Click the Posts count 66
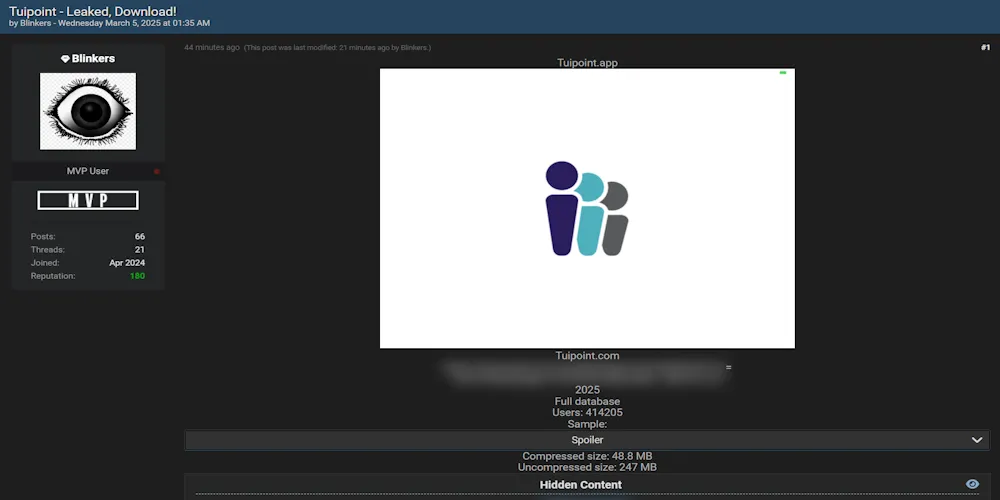The width and height of the screenshot is (1000, 500). (140, 237)
